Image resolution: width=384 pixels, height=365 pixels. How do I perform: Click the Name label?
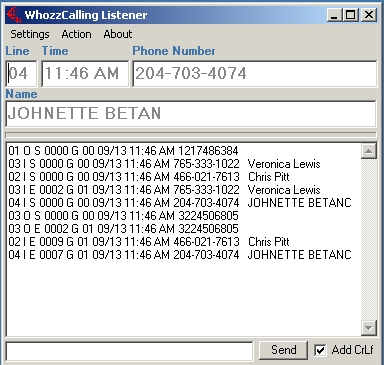pyautogui.click(x=21, y=94)
